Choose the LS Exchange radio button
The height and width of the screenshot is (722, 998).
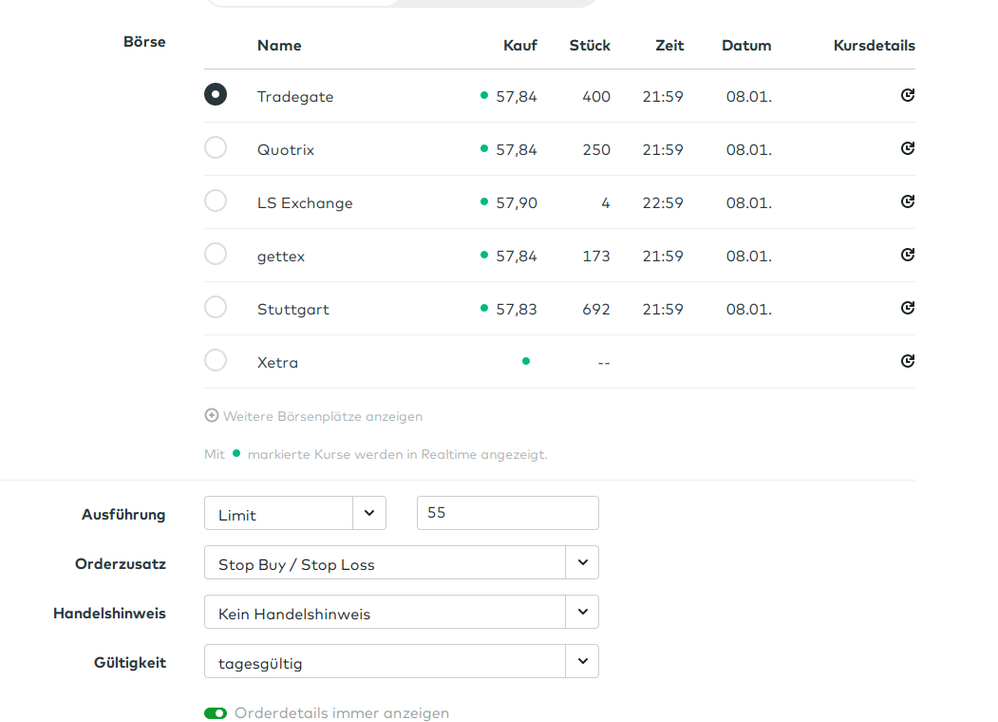(215, 201)
